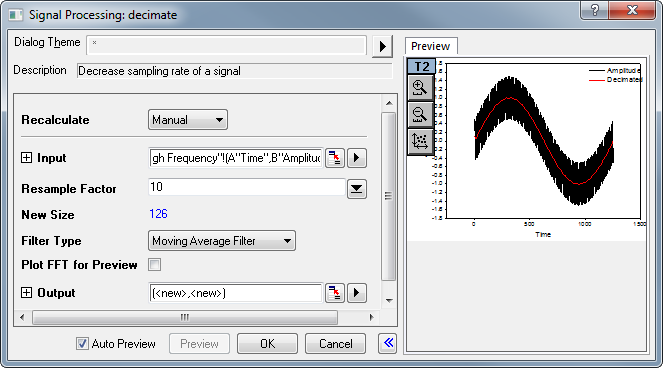Click the OK button

[267, 343]
